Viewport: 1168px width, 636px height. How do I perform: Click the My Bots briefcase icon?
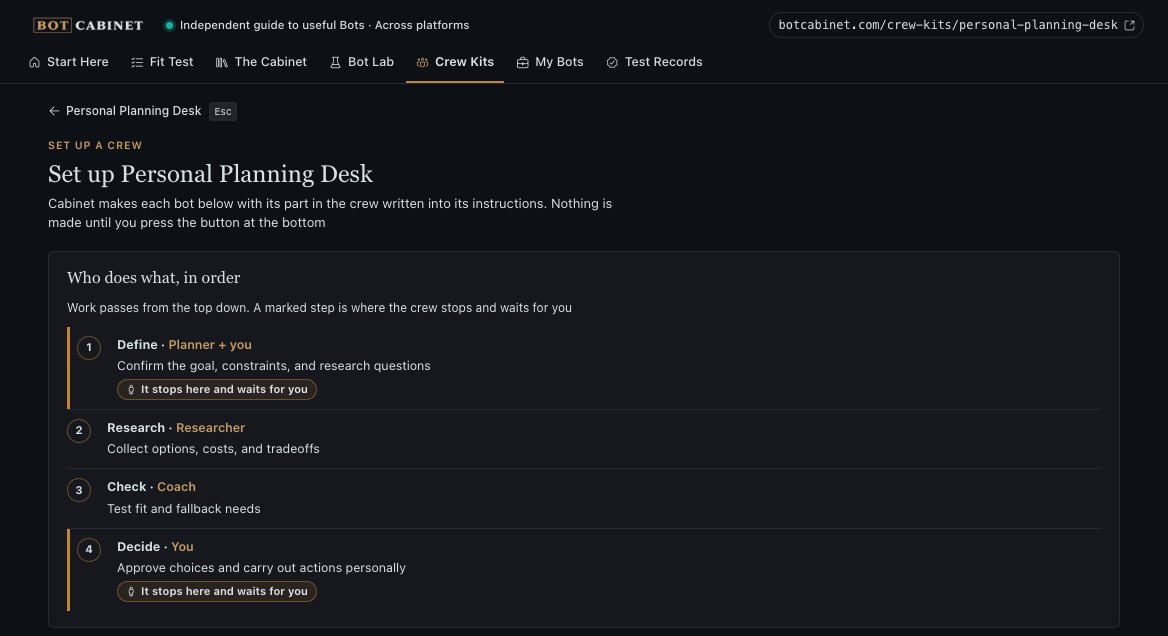[x=523, y=63]
